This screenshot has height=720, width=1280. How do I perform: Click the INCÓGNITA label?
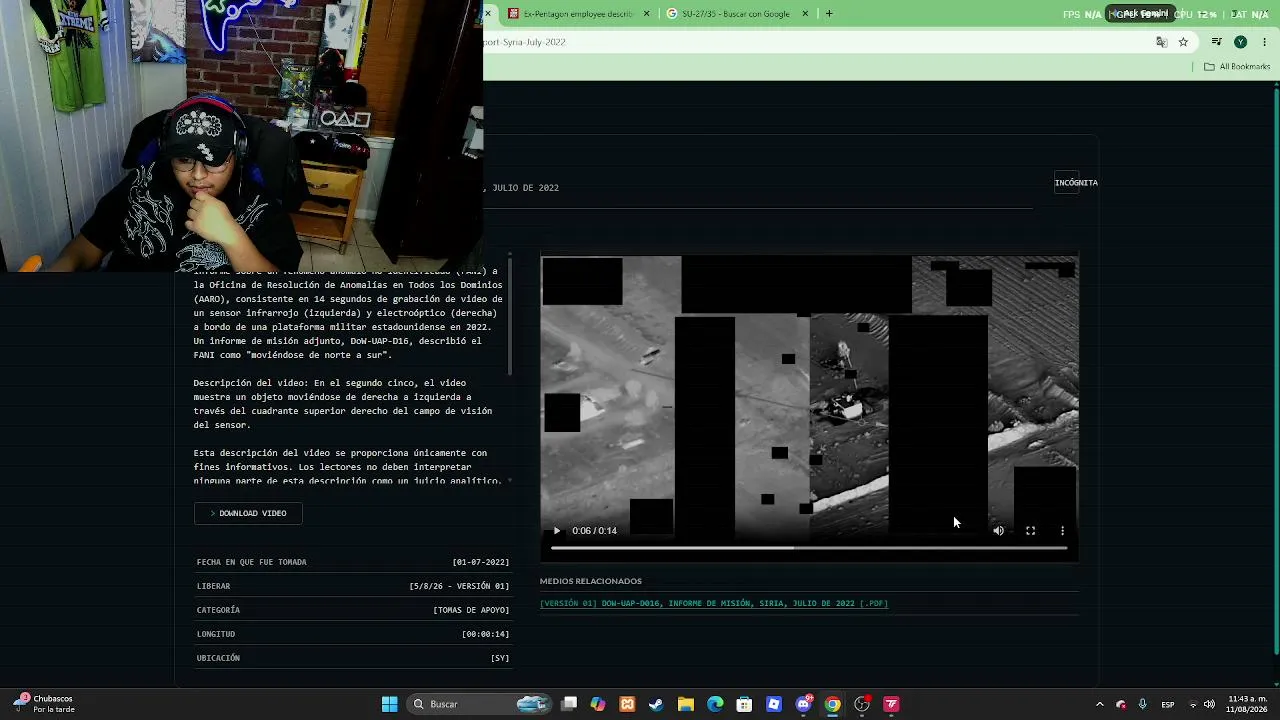coord(1076,183)
